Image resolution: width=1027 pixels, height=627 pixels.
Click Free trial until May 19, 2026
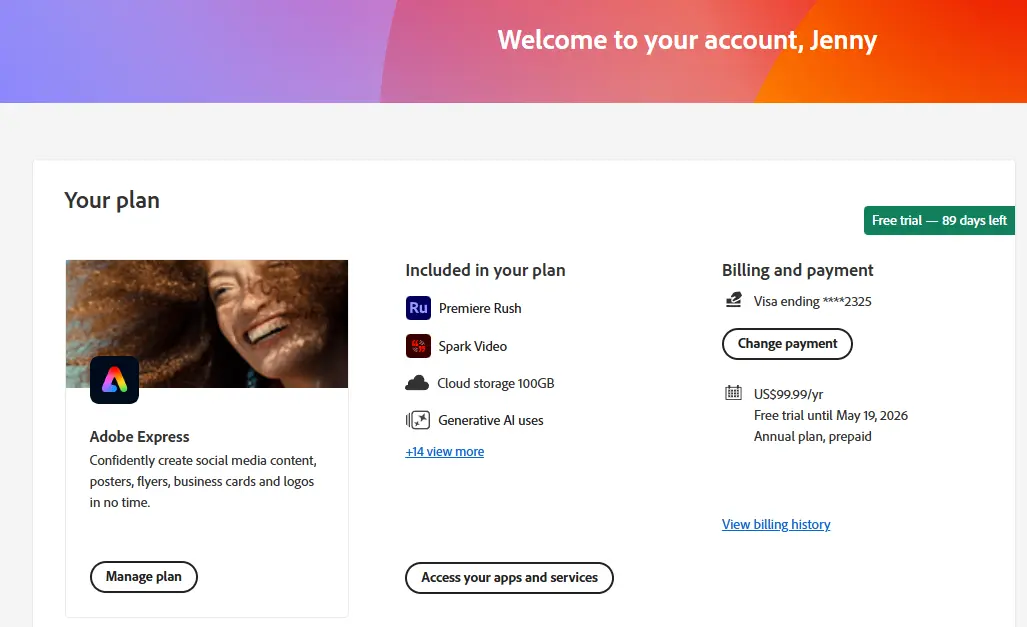(x=831, y=415)
